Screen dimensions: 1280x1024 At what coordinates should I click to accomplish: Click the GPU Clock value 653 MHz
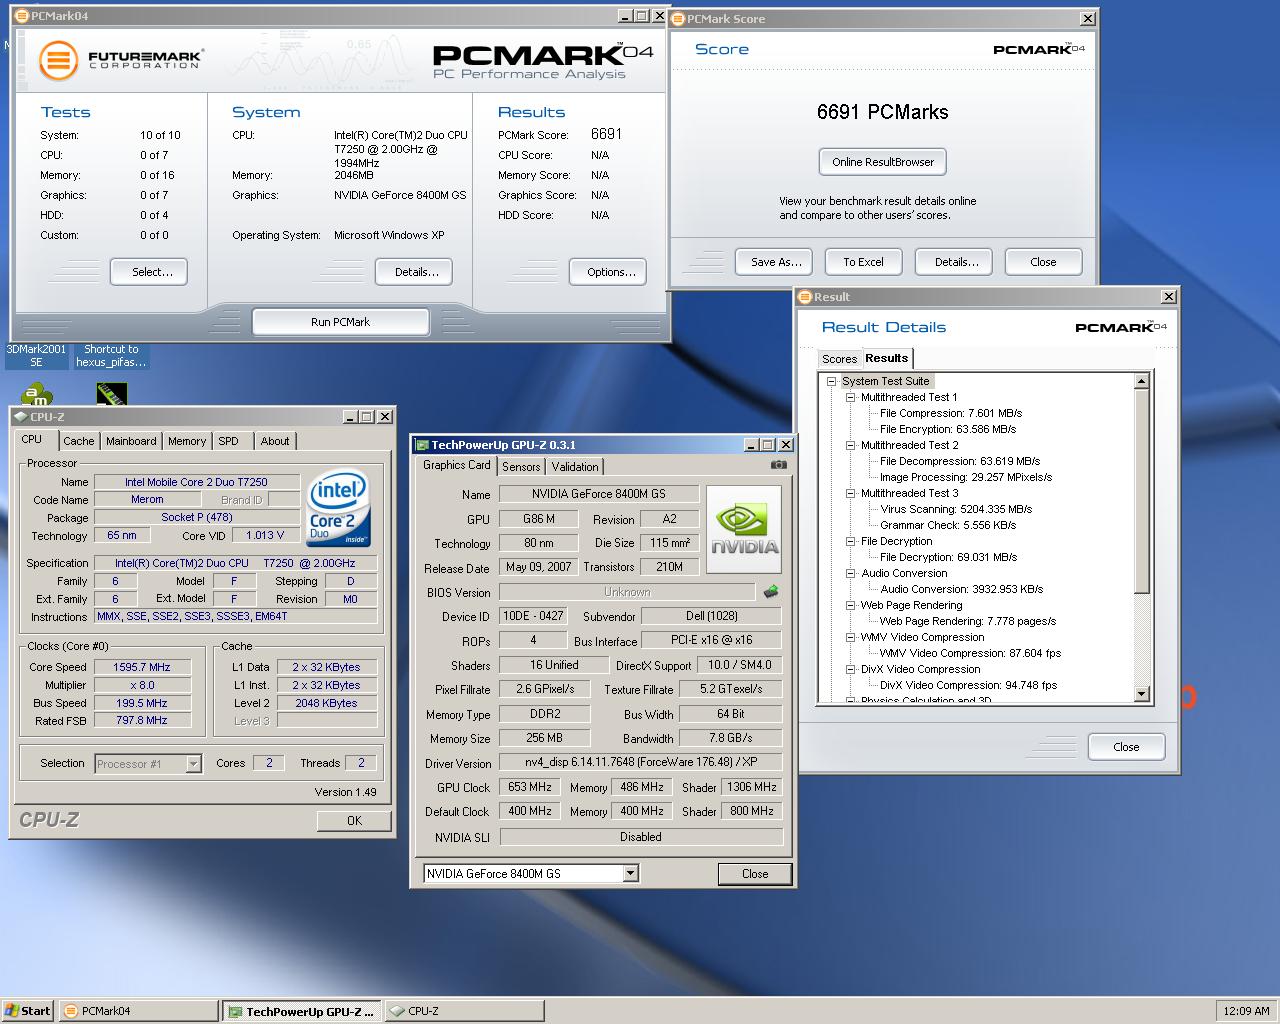click(x=530, y=787)
